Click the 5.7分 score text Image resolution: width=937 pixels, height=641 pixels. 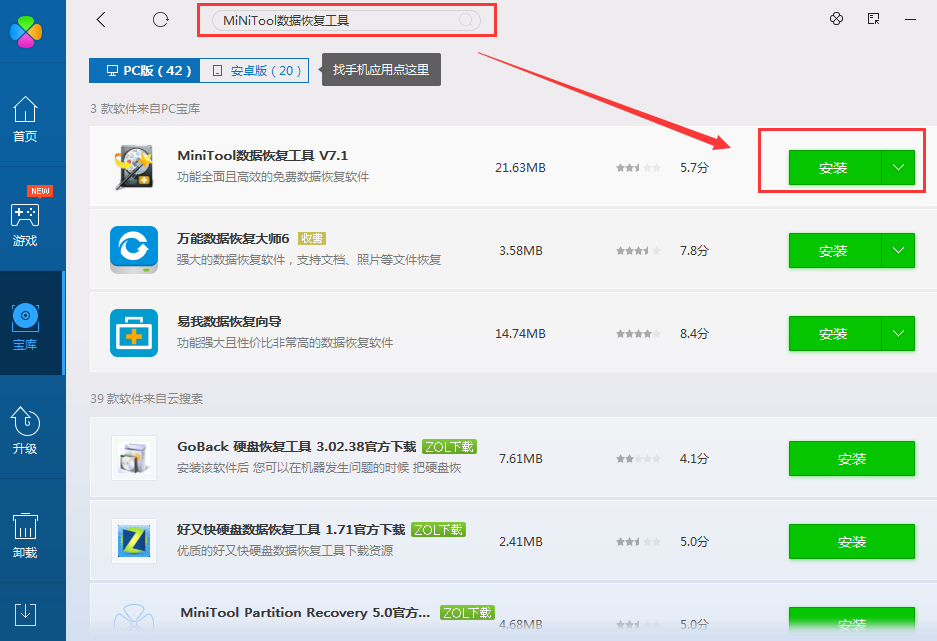coord(694,168)
